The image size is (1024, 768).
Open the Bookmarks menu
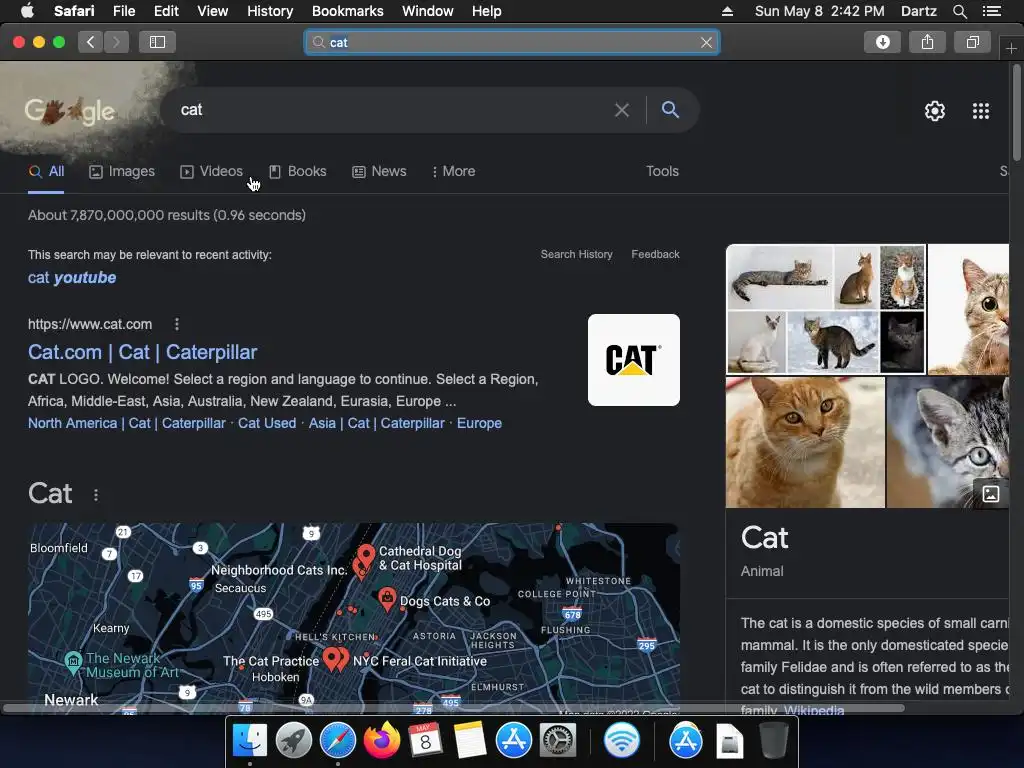(347, 11)
